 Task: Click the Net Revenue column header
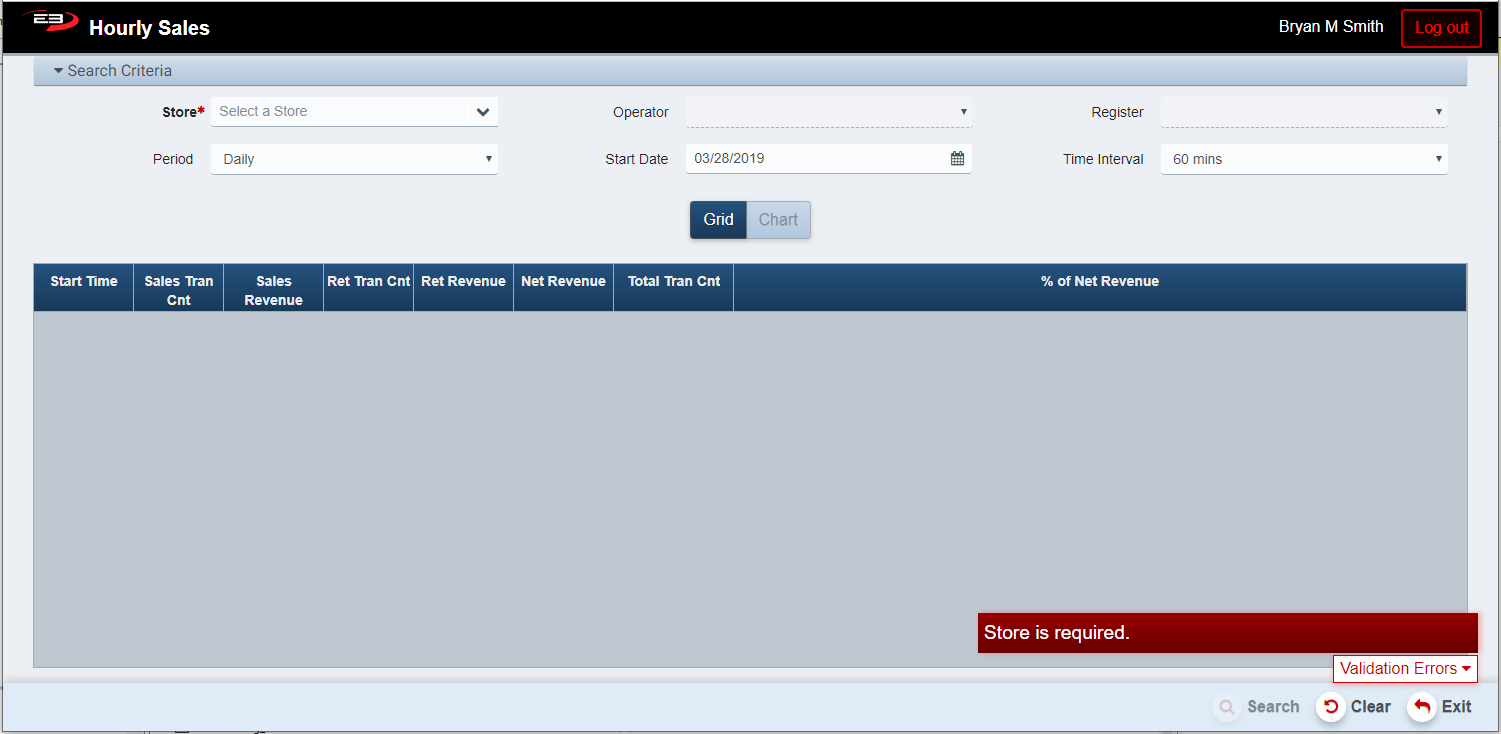(x=563, y=282)
